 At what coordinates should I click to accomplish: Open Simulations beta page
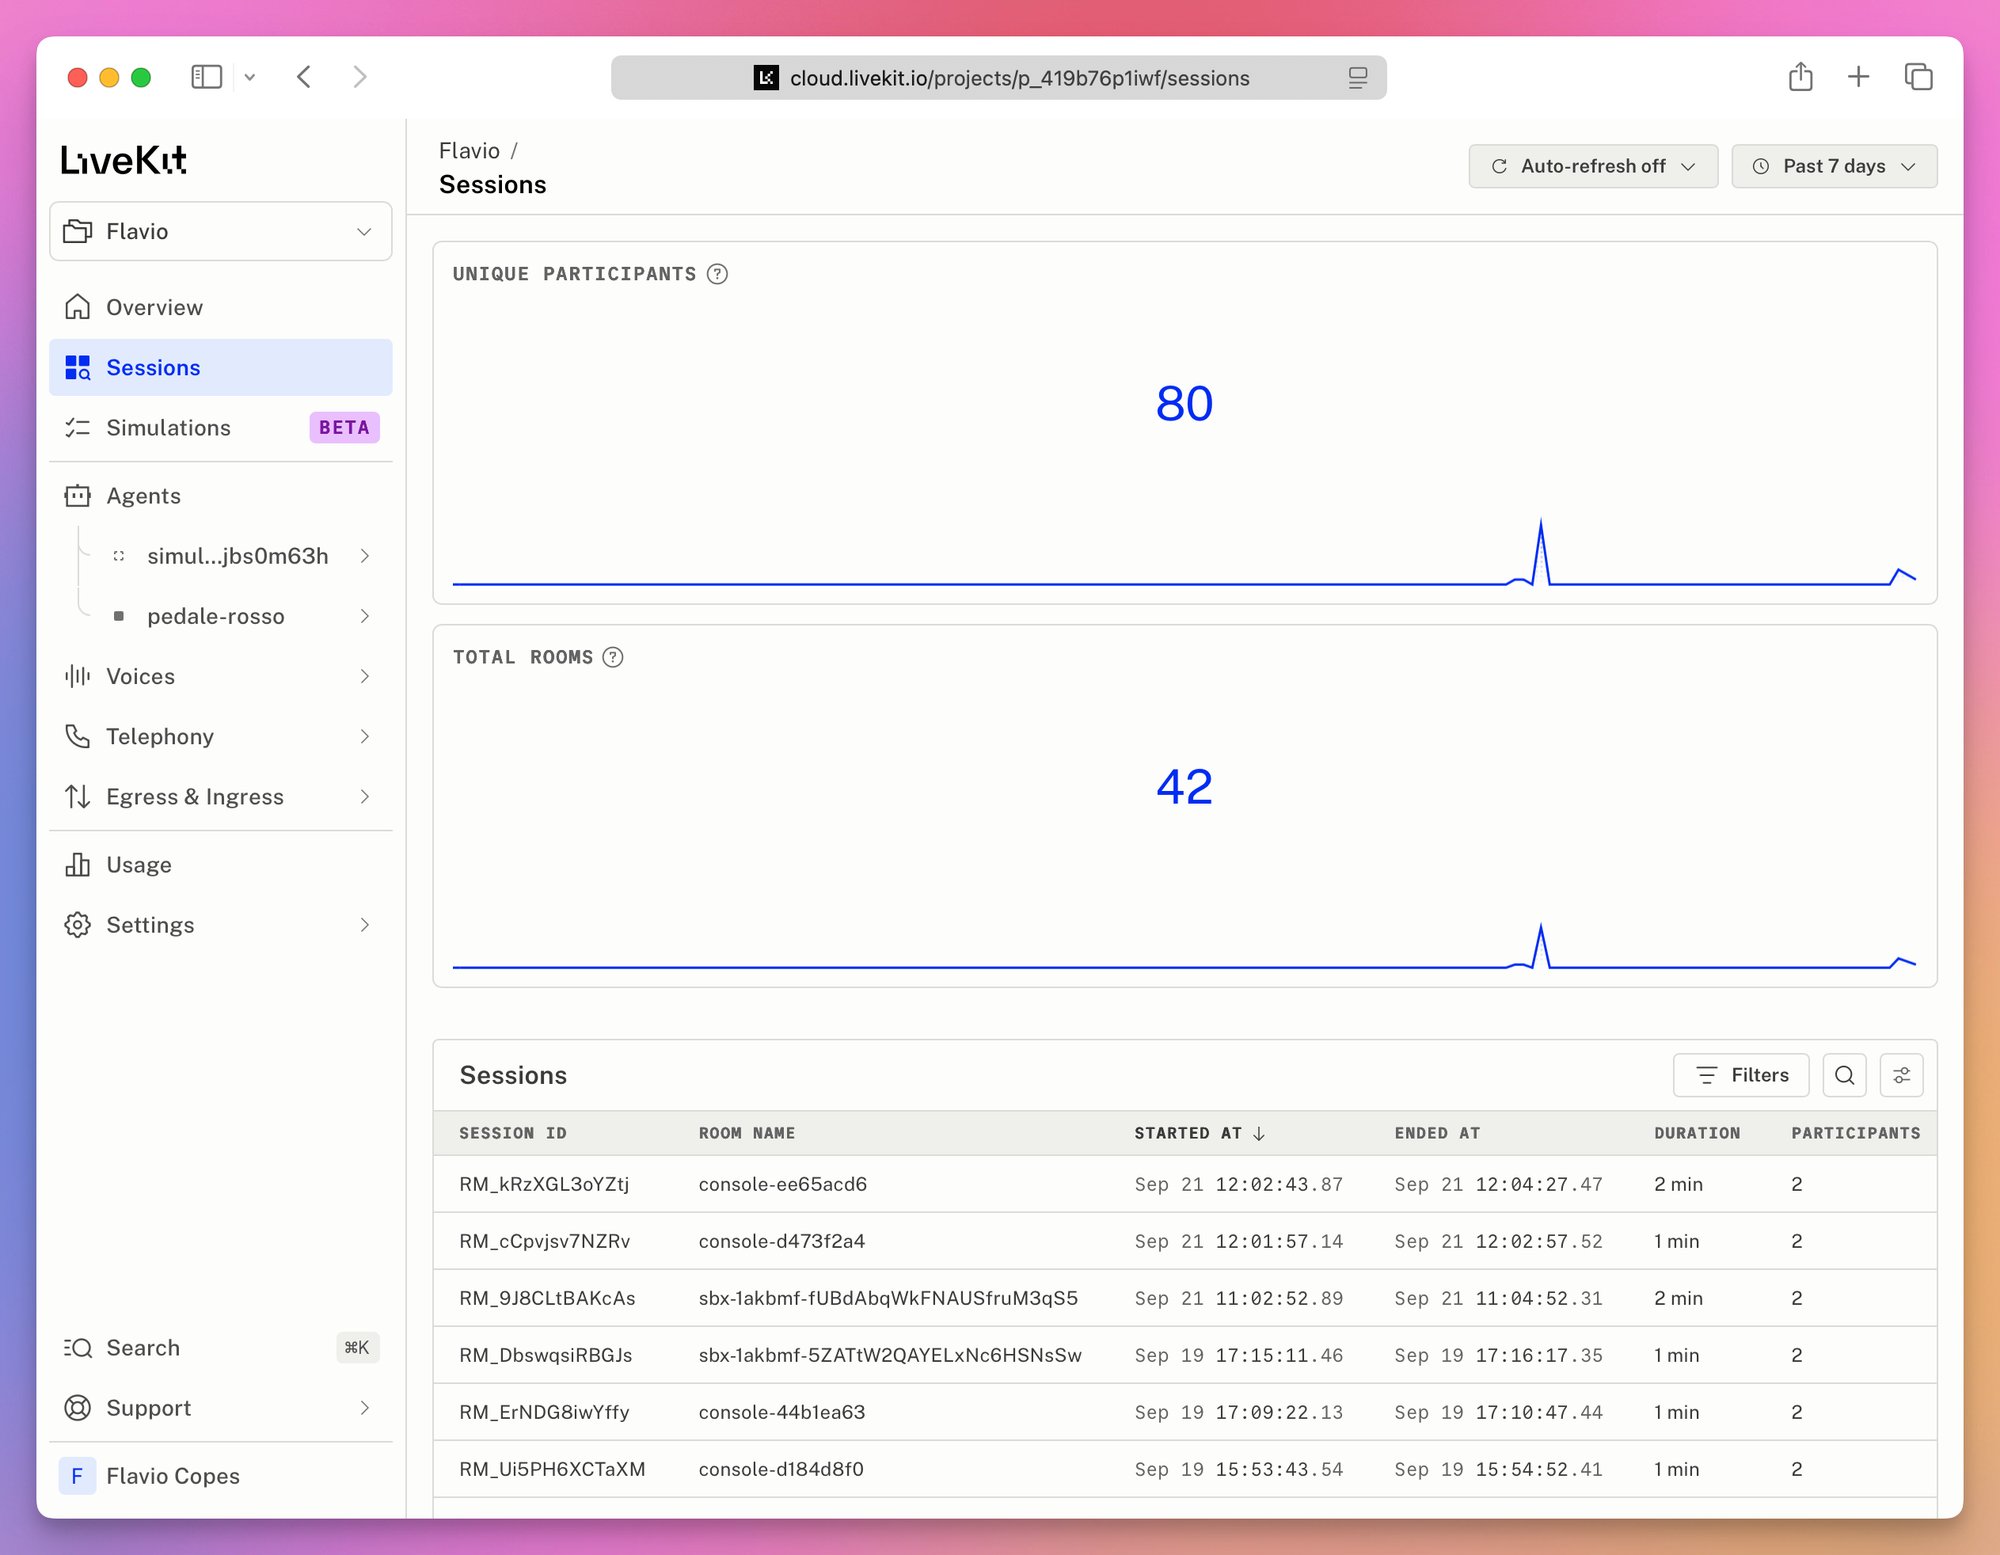[220, 427]
